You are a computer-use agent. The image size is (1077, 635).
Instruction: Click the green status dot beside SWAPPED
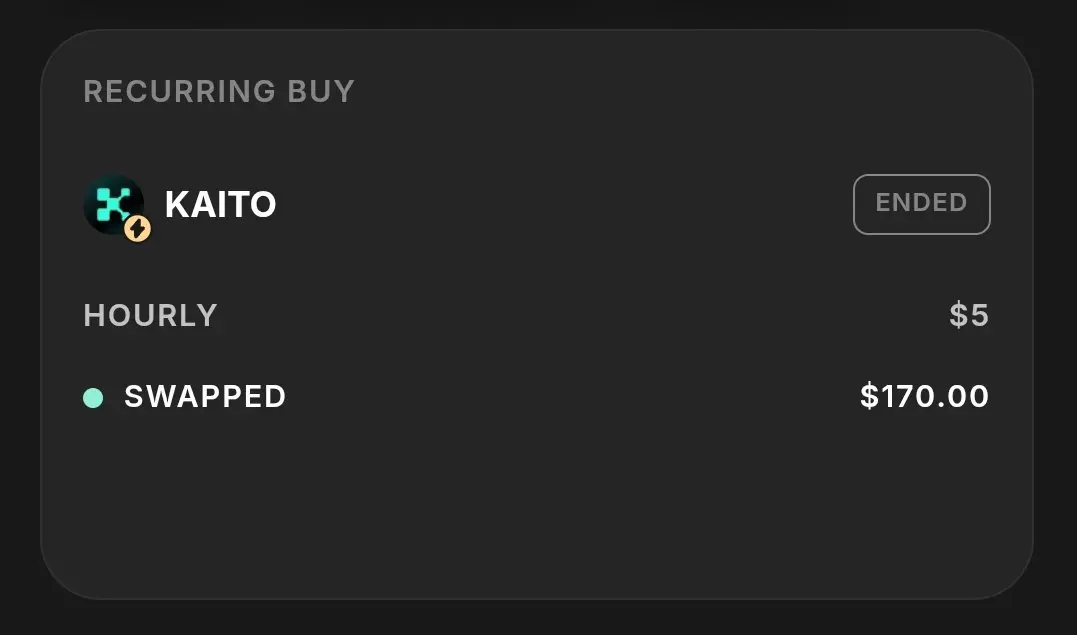(93, 398)
